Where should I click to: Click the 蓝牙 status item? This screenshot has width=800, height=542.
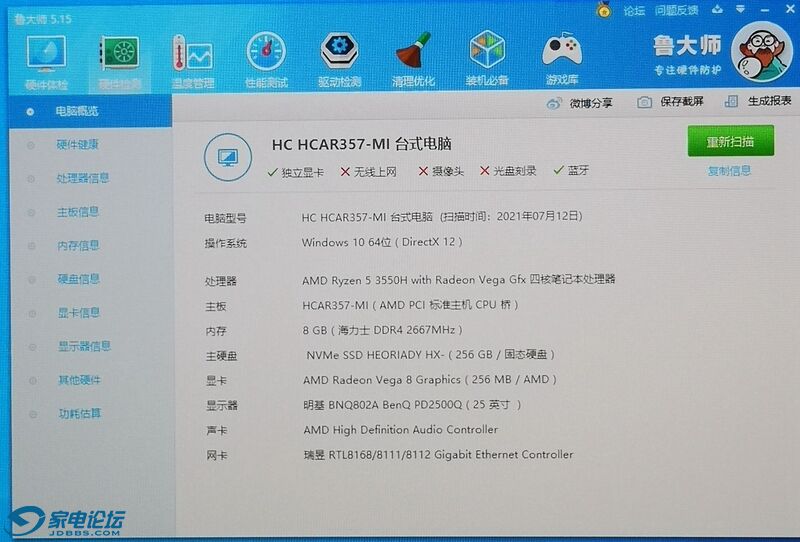(571, 170)
